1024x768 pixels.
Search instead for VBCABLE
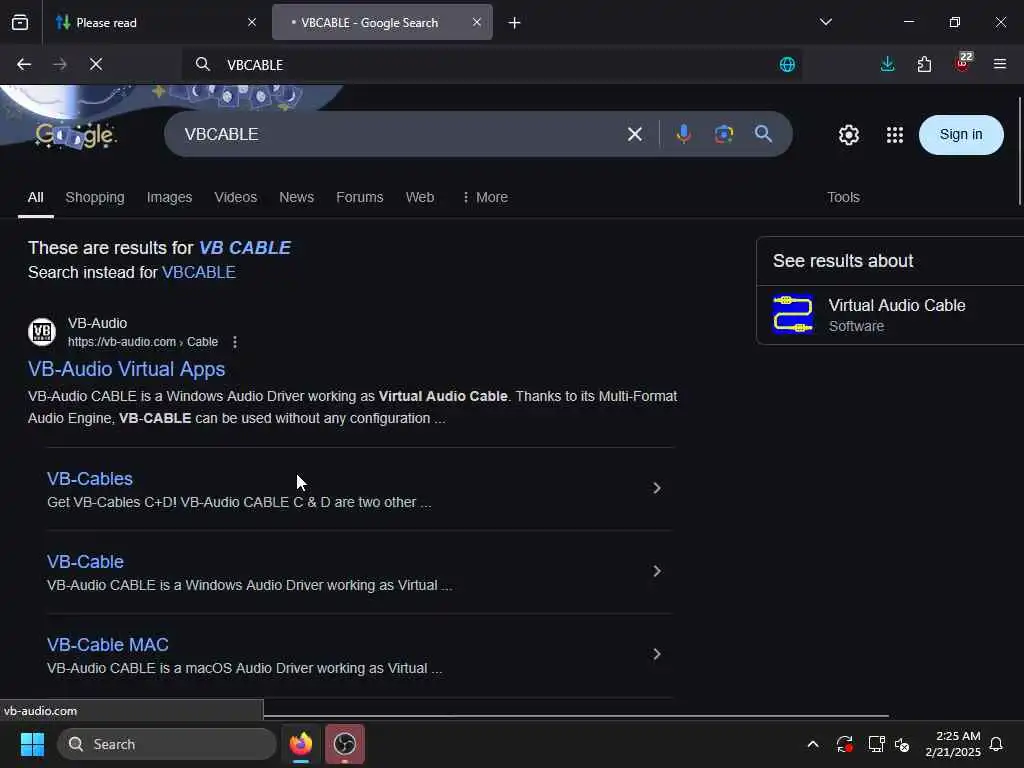coord(199,272)
